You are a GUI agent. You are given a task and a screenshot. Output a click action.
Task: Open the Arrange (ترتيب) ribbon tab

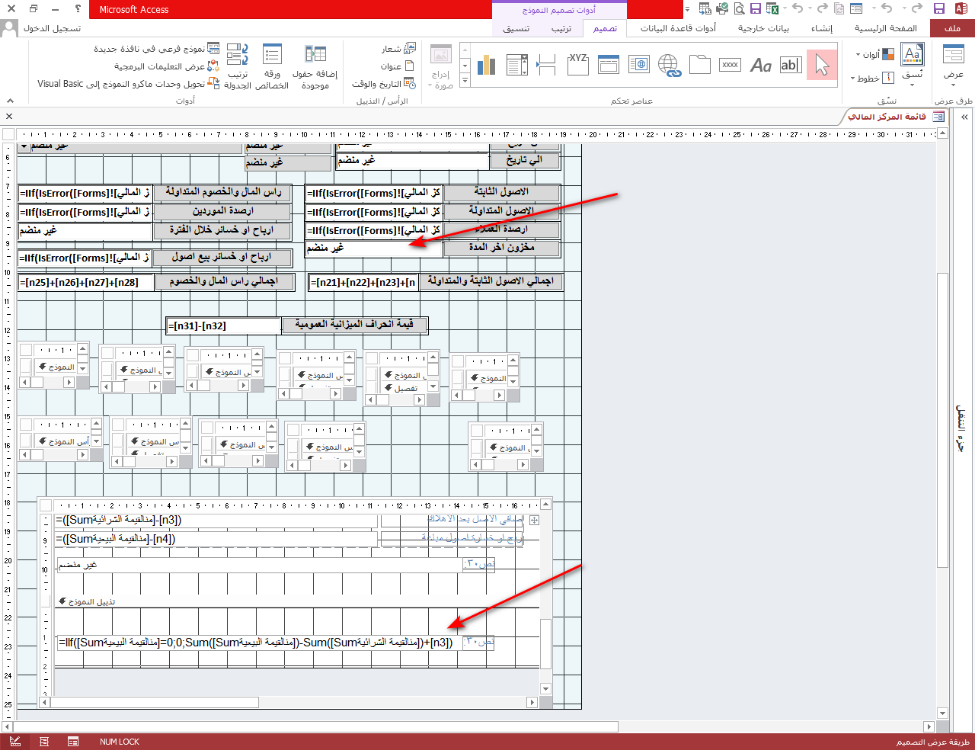pyautogui.click(x=561, y=29)
